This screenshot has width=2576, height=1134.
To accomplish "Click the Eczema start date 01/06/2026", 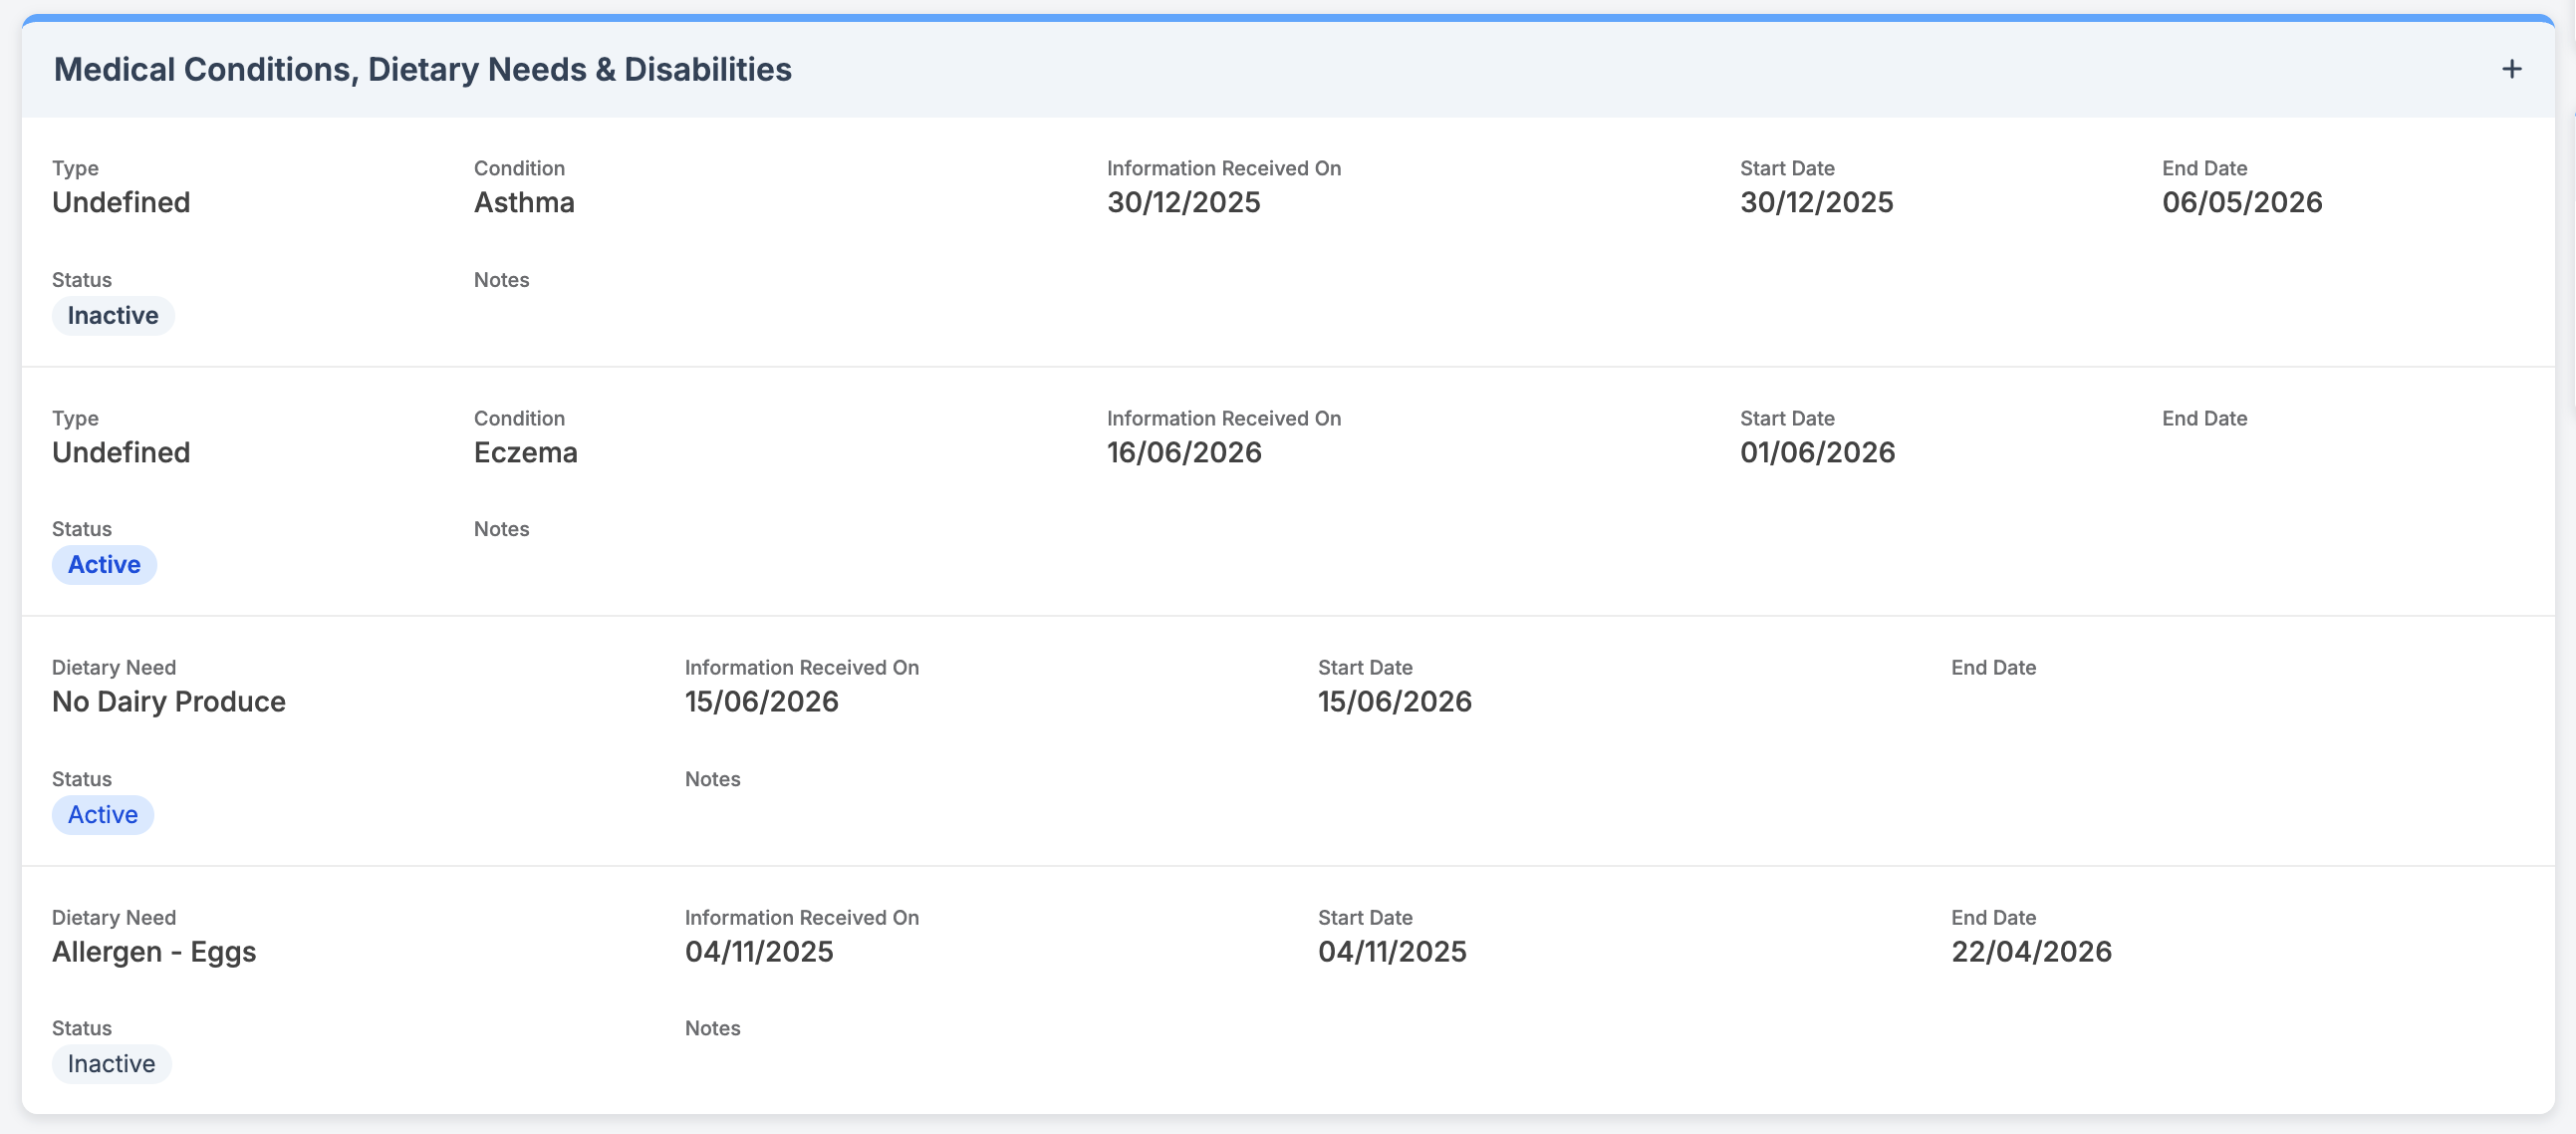I will pos(1817,452).
